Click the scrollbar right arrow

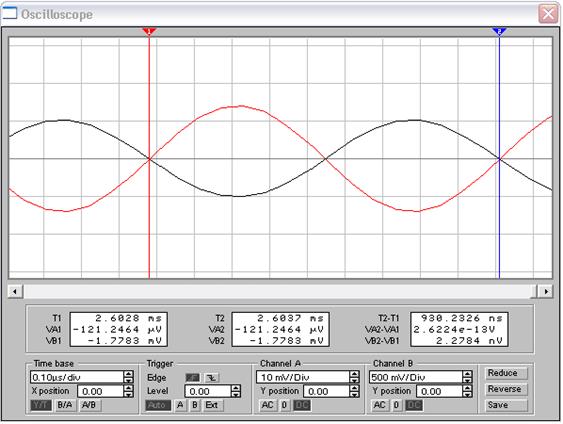point(546,291)
